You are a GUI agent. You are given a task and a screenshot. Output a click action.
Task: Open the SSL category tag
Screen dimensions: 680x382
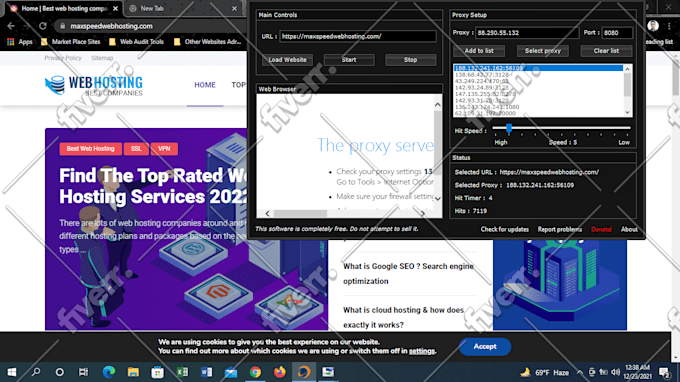[x=136, y=149]
